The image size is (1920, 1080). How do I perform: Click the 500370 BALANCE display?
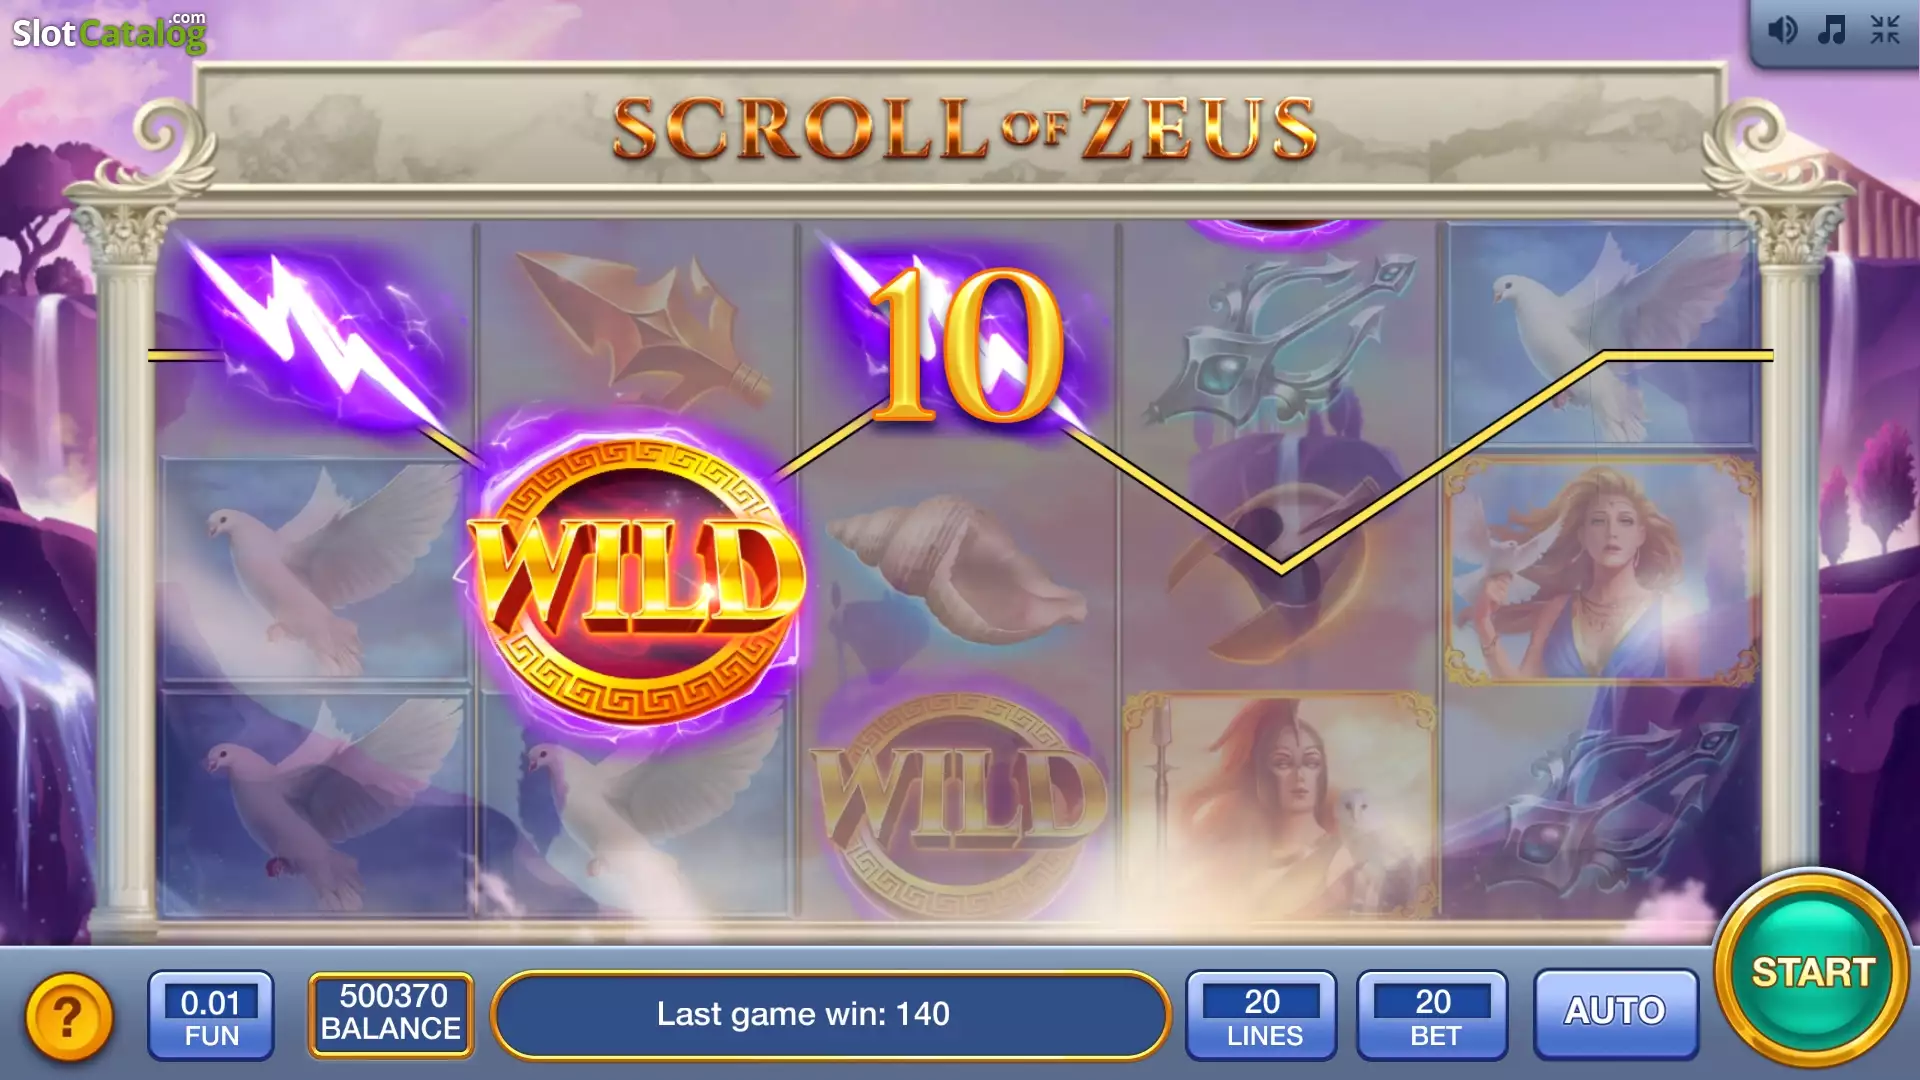[391, 1014]
